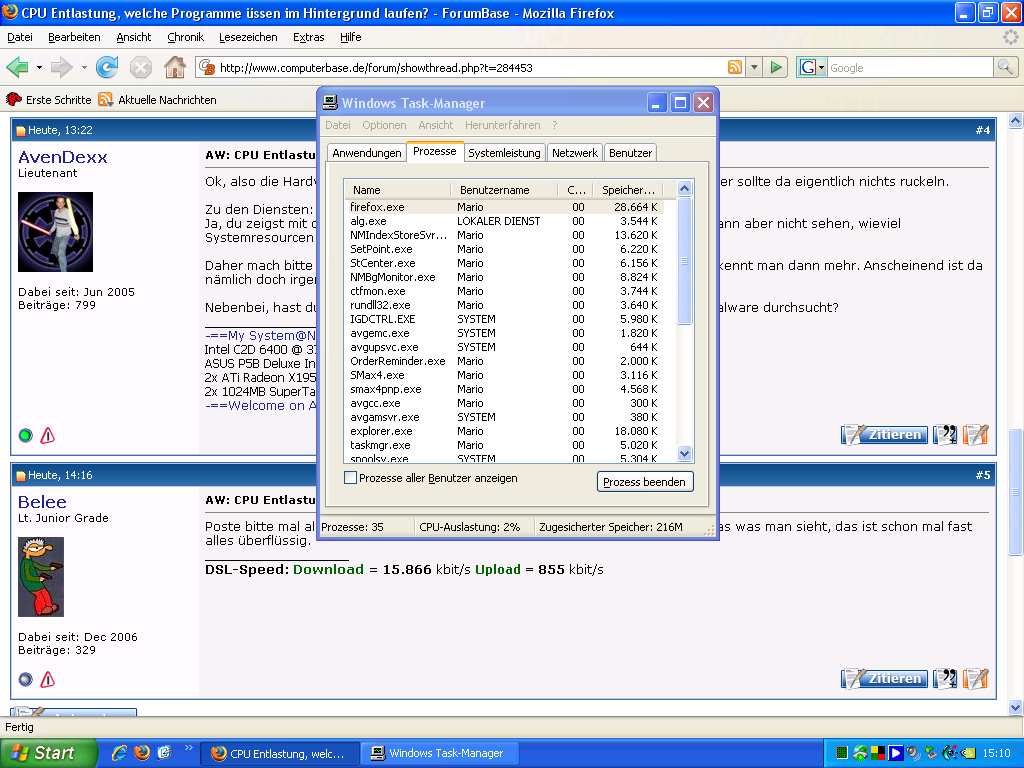The height and width of the screenshot is (768, 1024).
Task: Click AvenDexx's avatar thumbnail
Action: [56, 232]
